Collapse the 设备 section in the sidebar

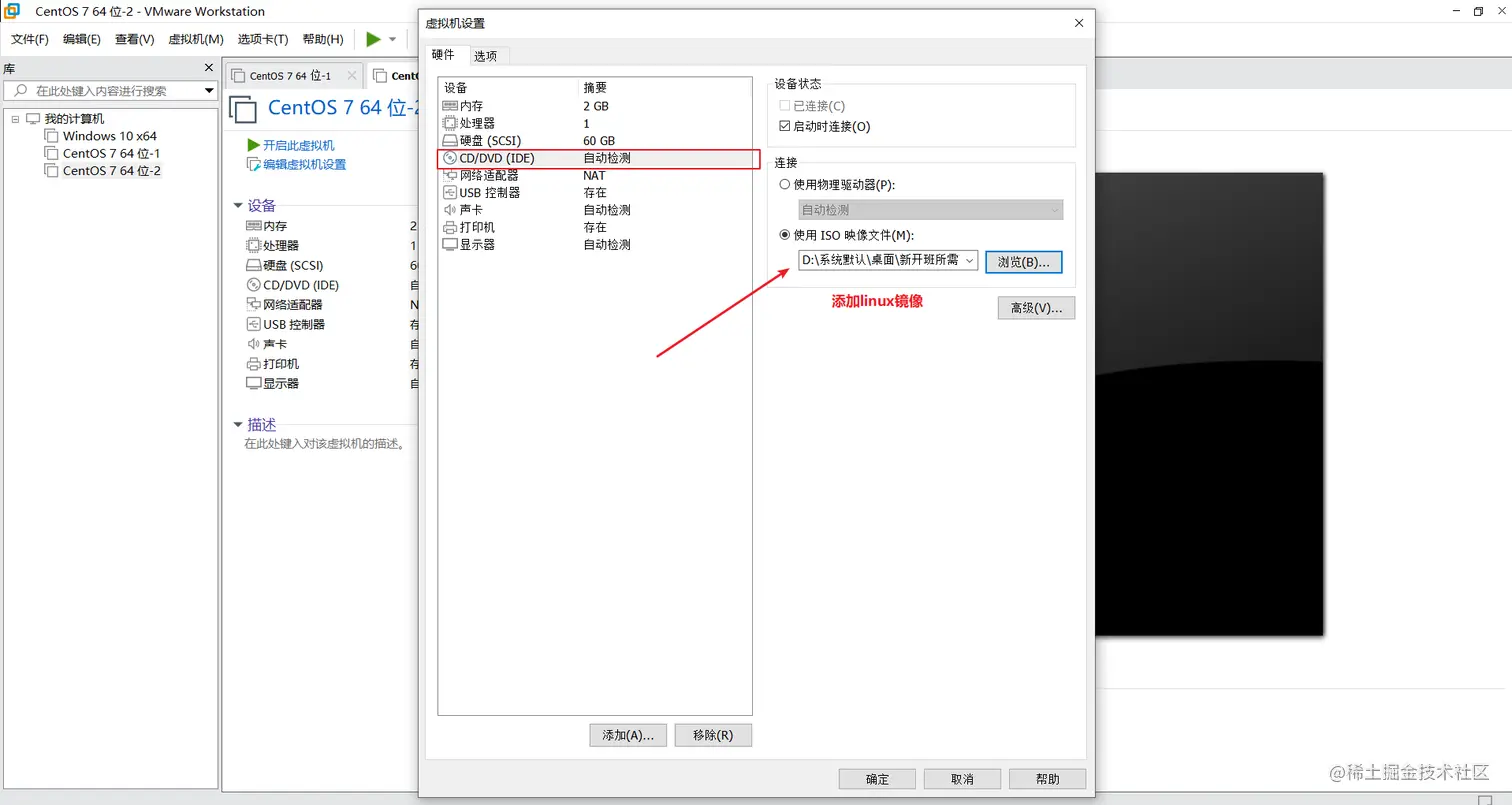(238, 205)
